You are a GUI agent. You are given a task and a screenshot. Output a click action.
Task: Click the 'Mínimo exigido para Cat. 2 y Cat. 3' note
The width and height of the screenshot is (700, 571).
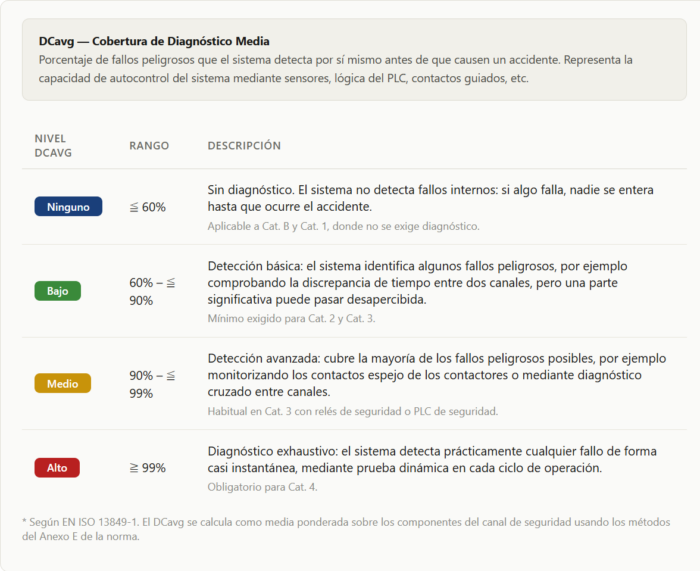click(x=291, y=319)
